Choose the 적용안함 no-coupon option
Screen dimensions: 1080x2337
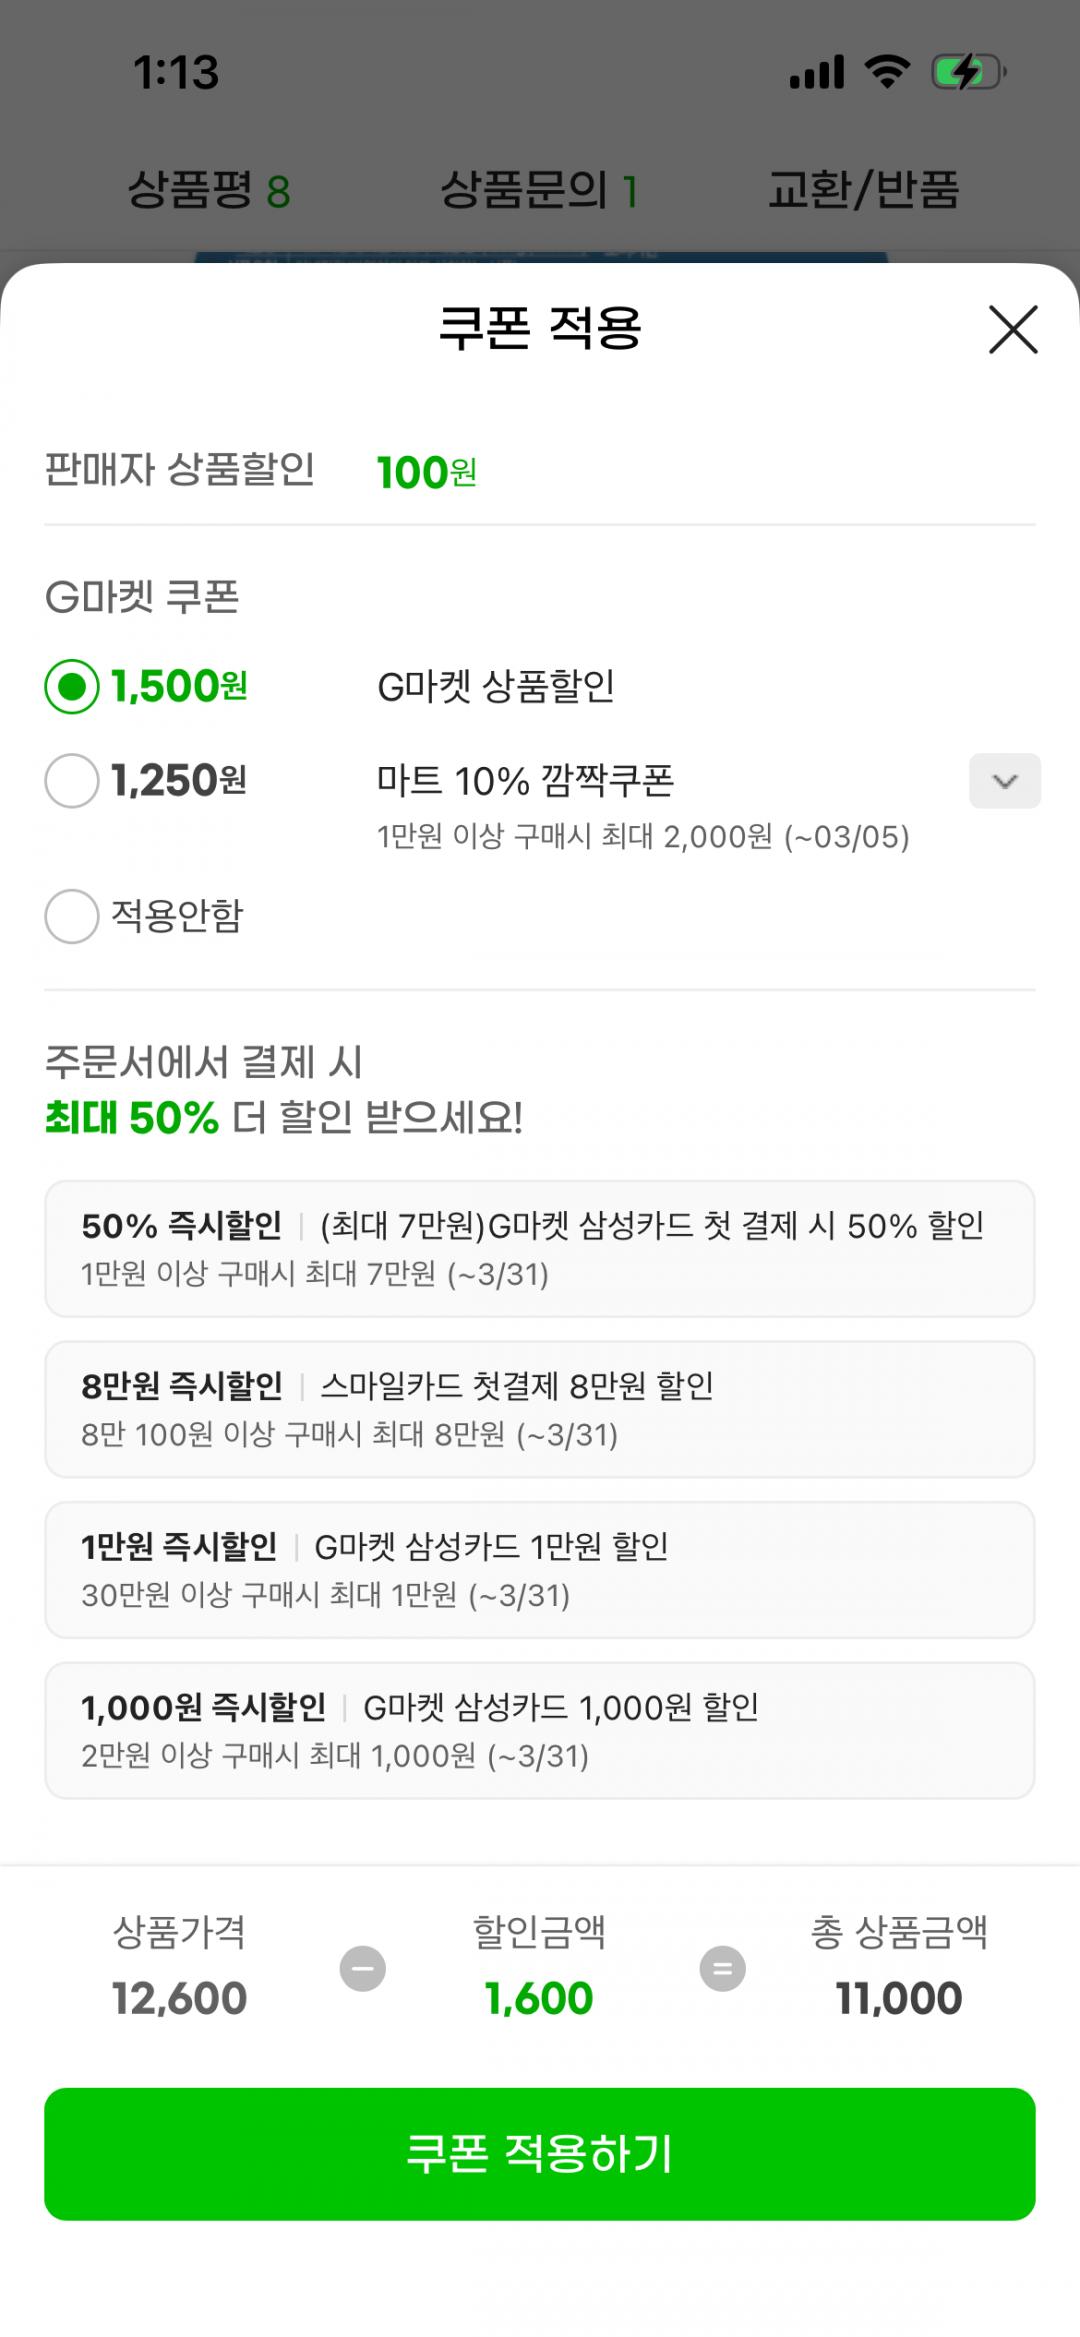click(x=72, y=915)
